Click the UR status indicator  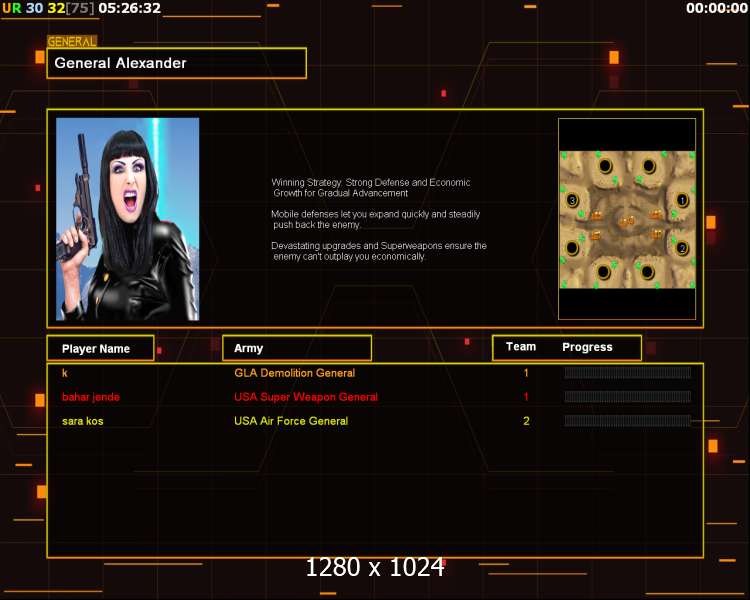pos(12,8)
